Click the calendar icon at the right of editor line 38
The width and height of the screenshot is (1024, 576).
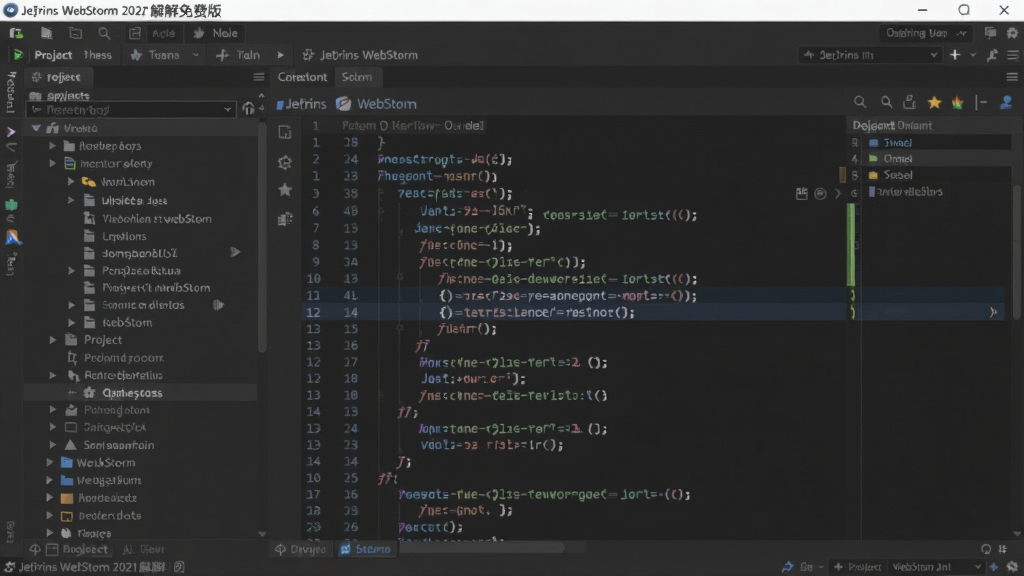pyautogui.click(x=801, y=193)
